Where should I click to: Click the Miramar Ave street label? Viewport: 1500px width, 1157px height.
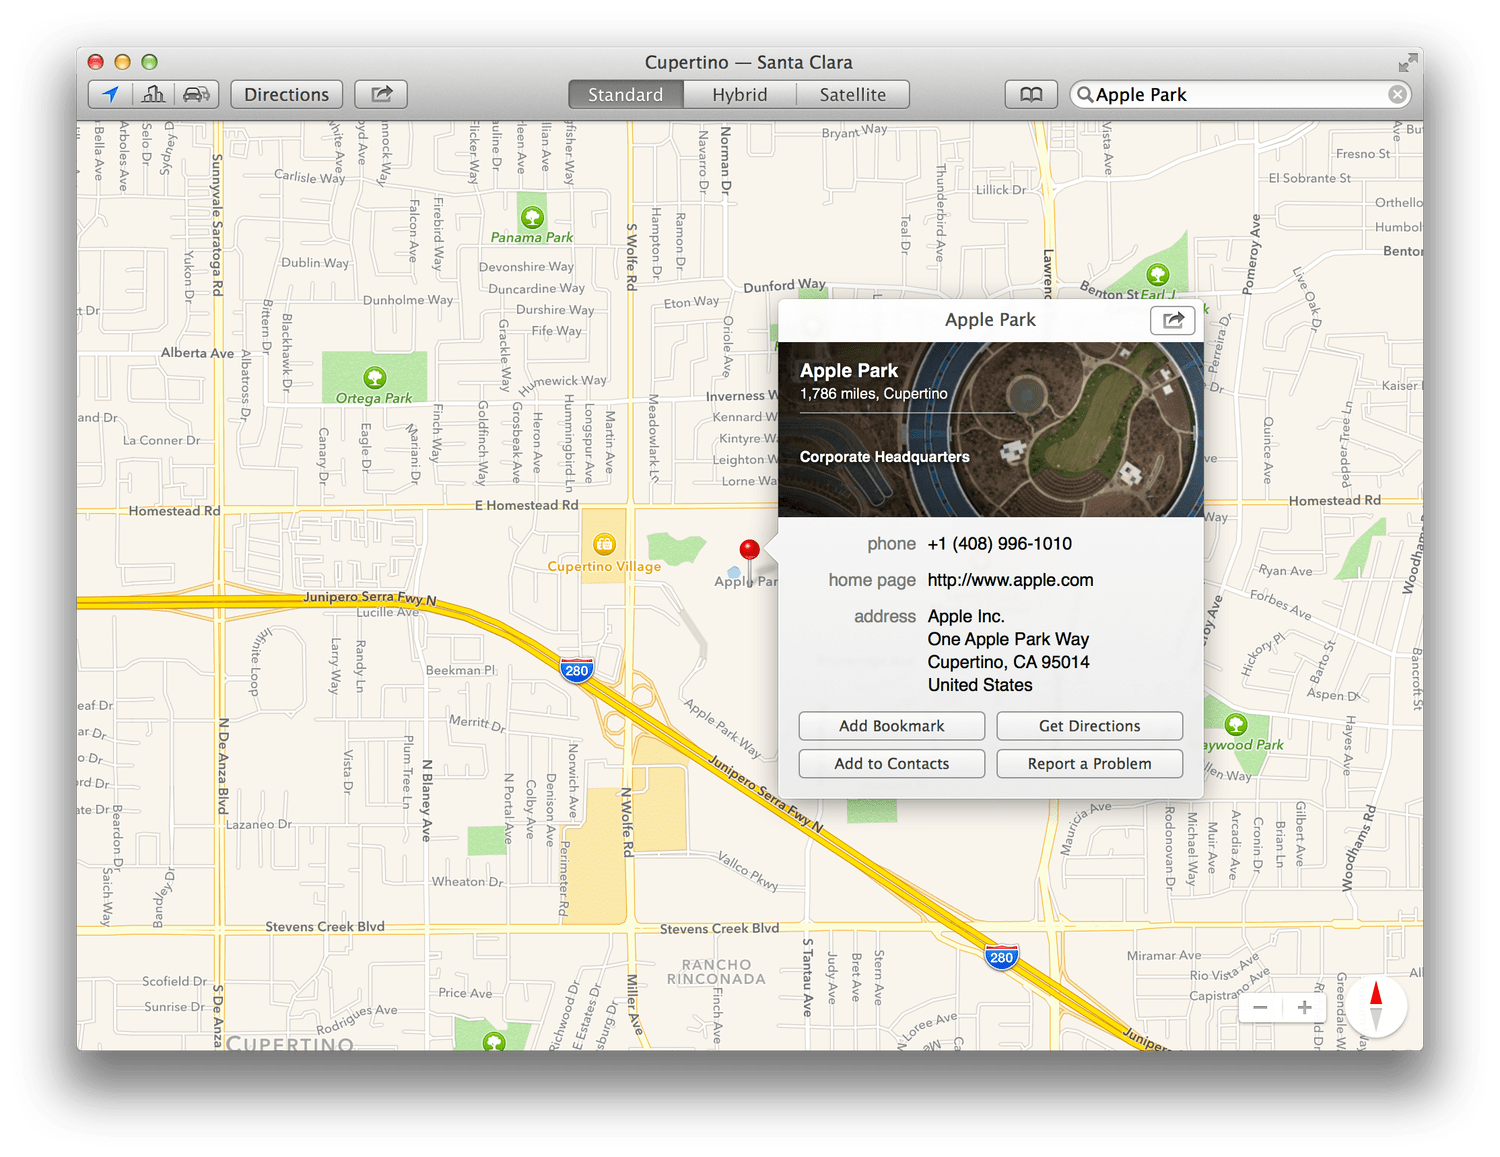[x=1164, y=956]
